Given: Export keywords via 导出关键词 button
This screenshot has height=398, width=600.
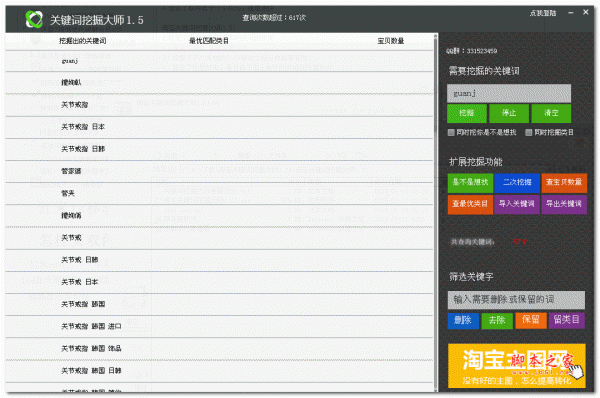Looking at the screenshot, I should (x=564, y=204).
